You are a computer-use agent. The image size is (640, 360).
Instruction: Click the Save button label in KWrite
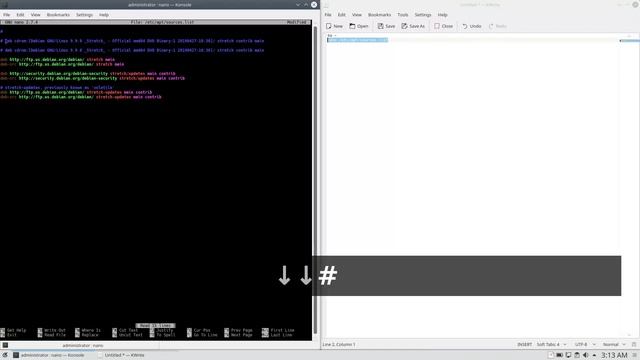pyautogui.click(x=390, y=26)
